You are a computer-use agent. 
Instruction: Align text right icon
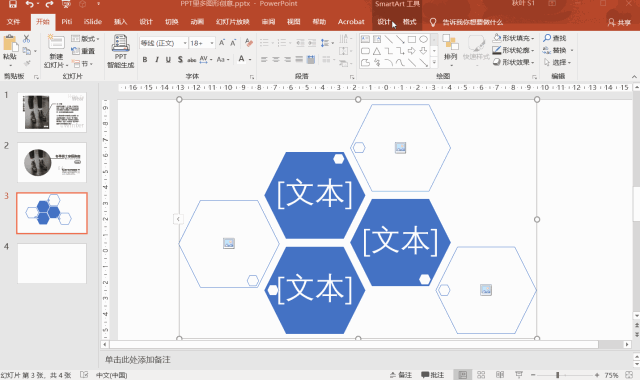[x=288, y=60]
